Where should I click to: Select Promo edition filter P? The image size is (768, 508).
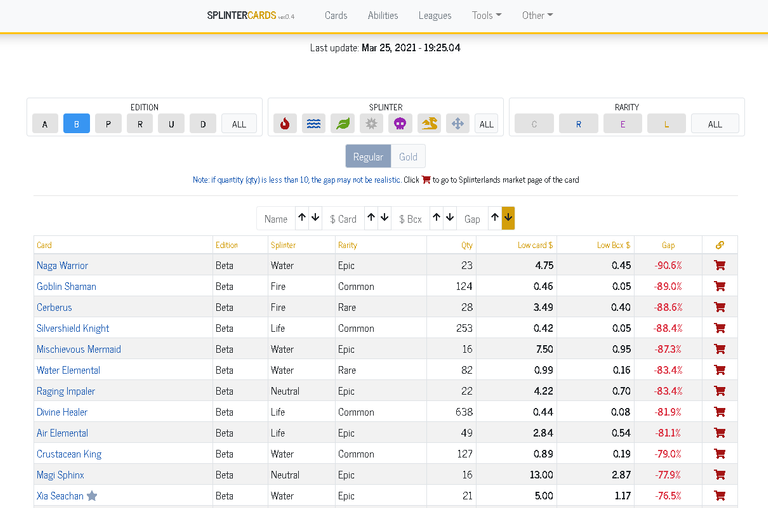coord(108,124)
